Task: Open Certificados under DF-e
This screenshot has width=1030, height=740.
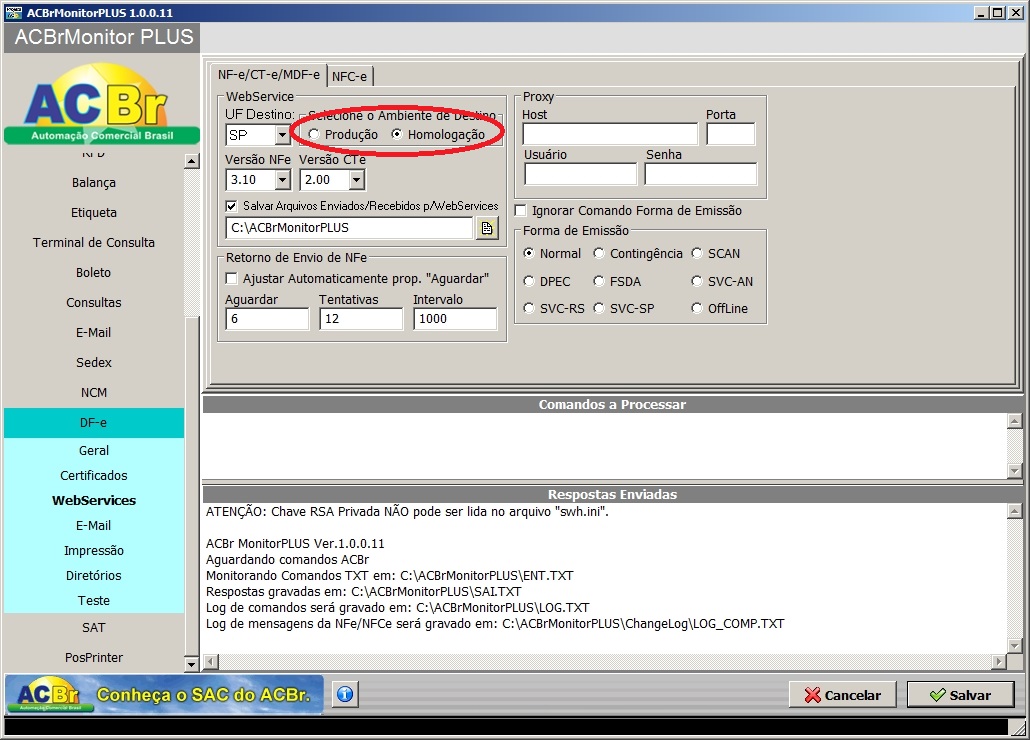Action: [94, 475]
